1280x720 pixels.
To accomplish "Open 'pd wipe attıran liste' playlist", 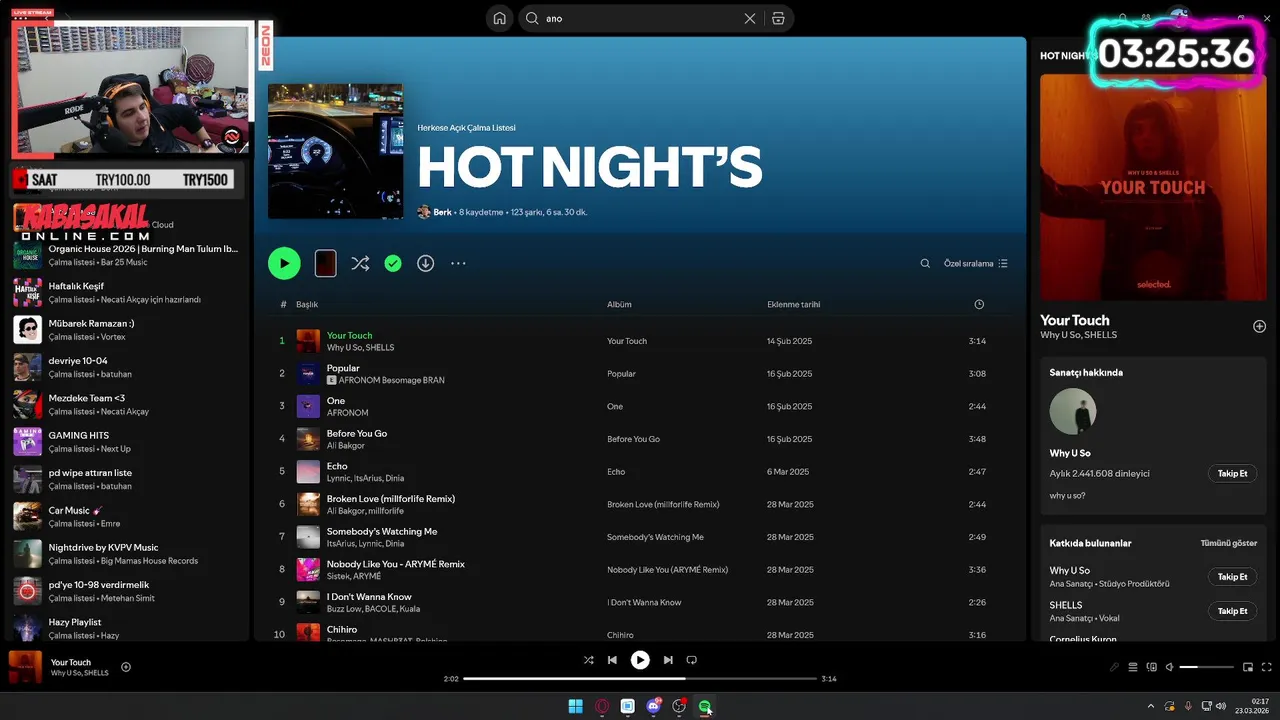I will [x=128, y=479].
